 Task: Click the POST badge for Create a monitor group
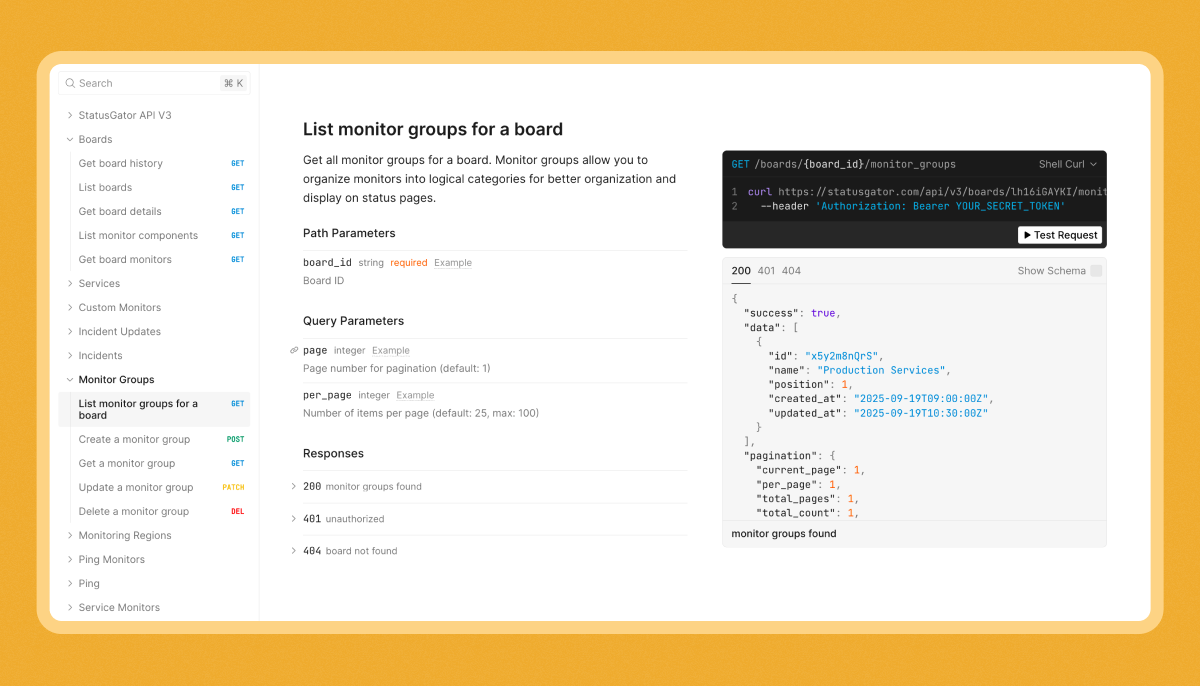(x=236, y=440)
